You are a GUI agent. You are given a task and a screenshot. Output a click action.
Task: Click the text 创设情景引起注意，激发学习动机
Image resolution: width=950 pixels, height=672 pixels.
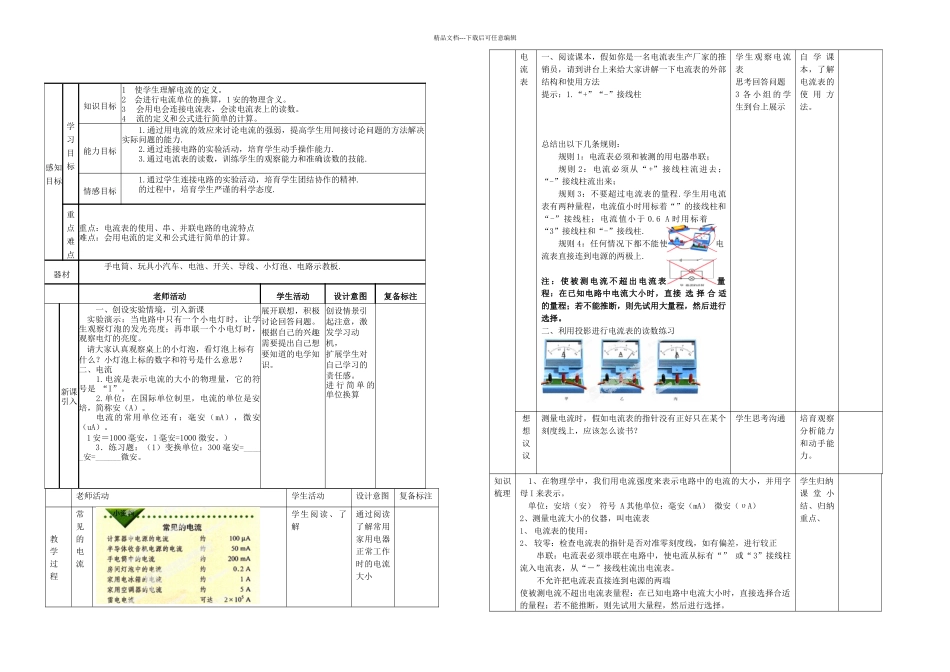[x=347, y=327]
